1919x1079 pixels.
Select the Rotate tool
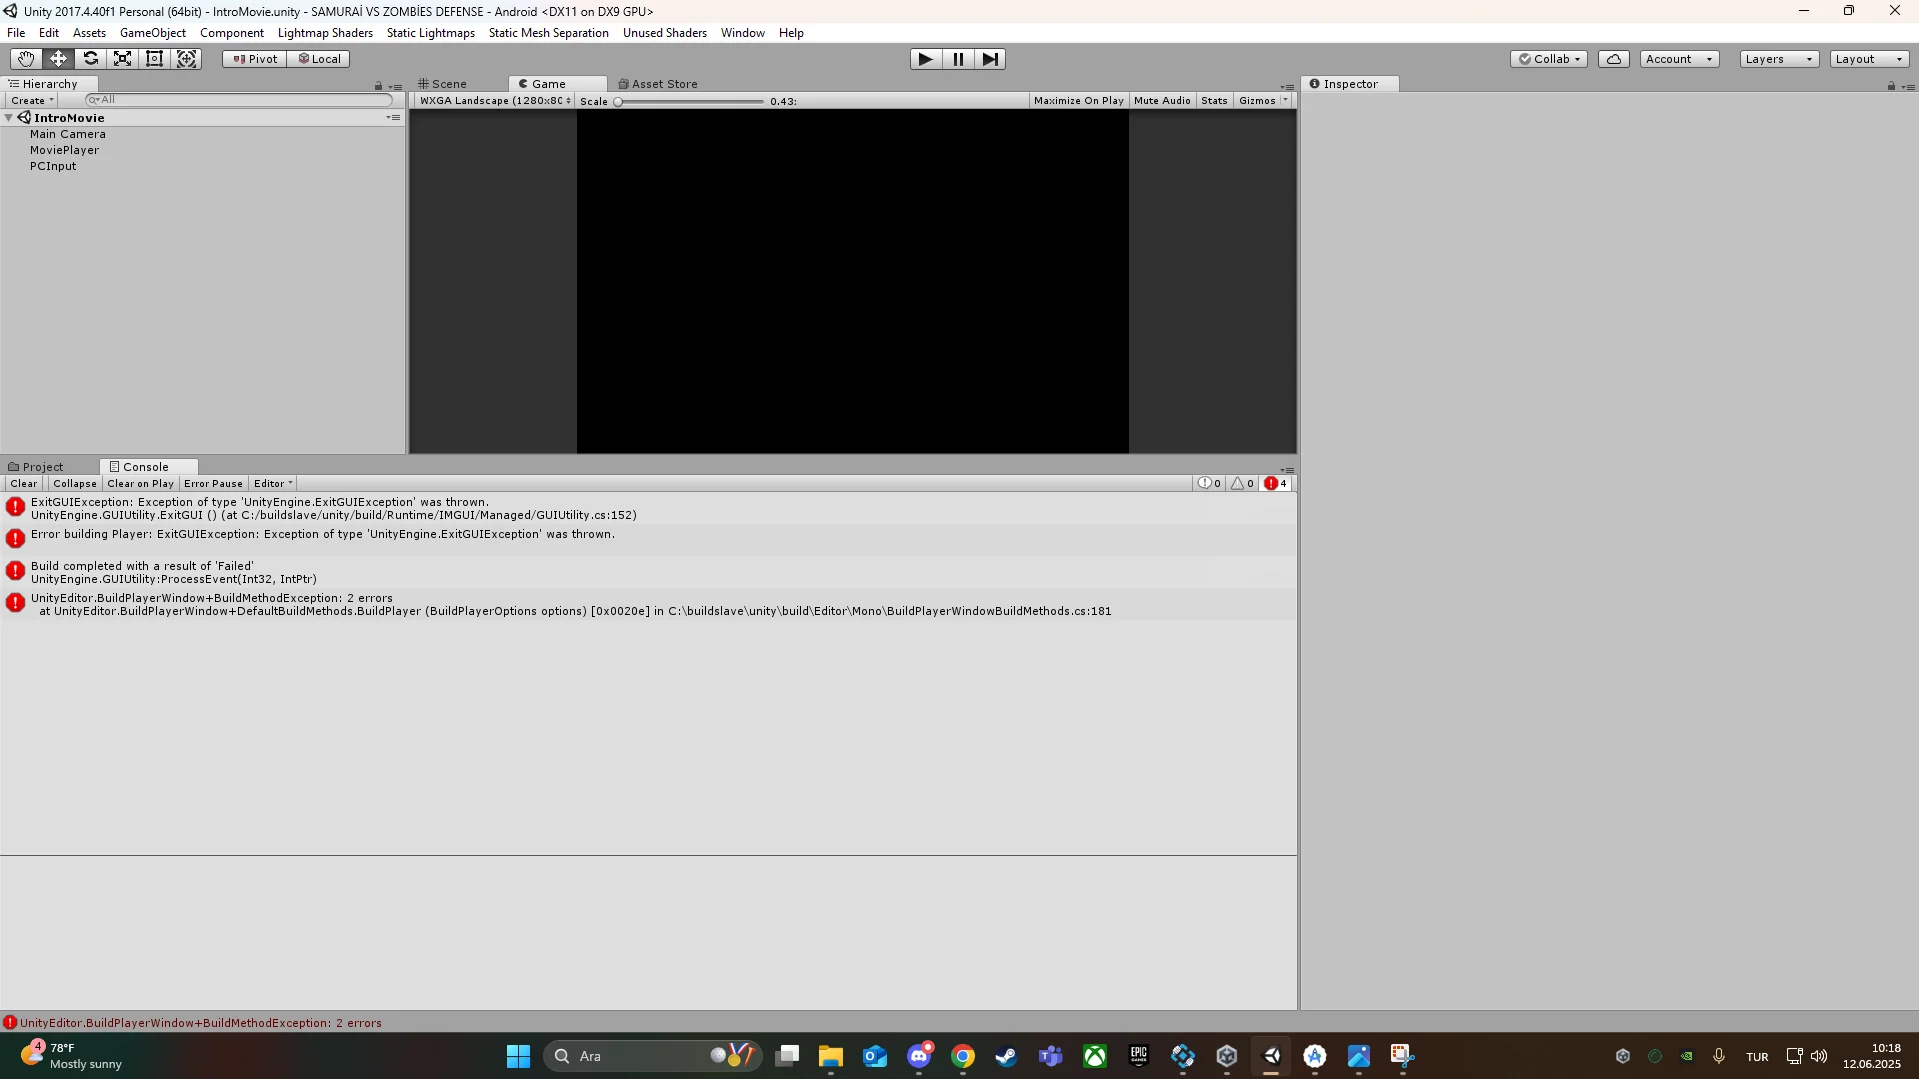click(x=90, y=59)
